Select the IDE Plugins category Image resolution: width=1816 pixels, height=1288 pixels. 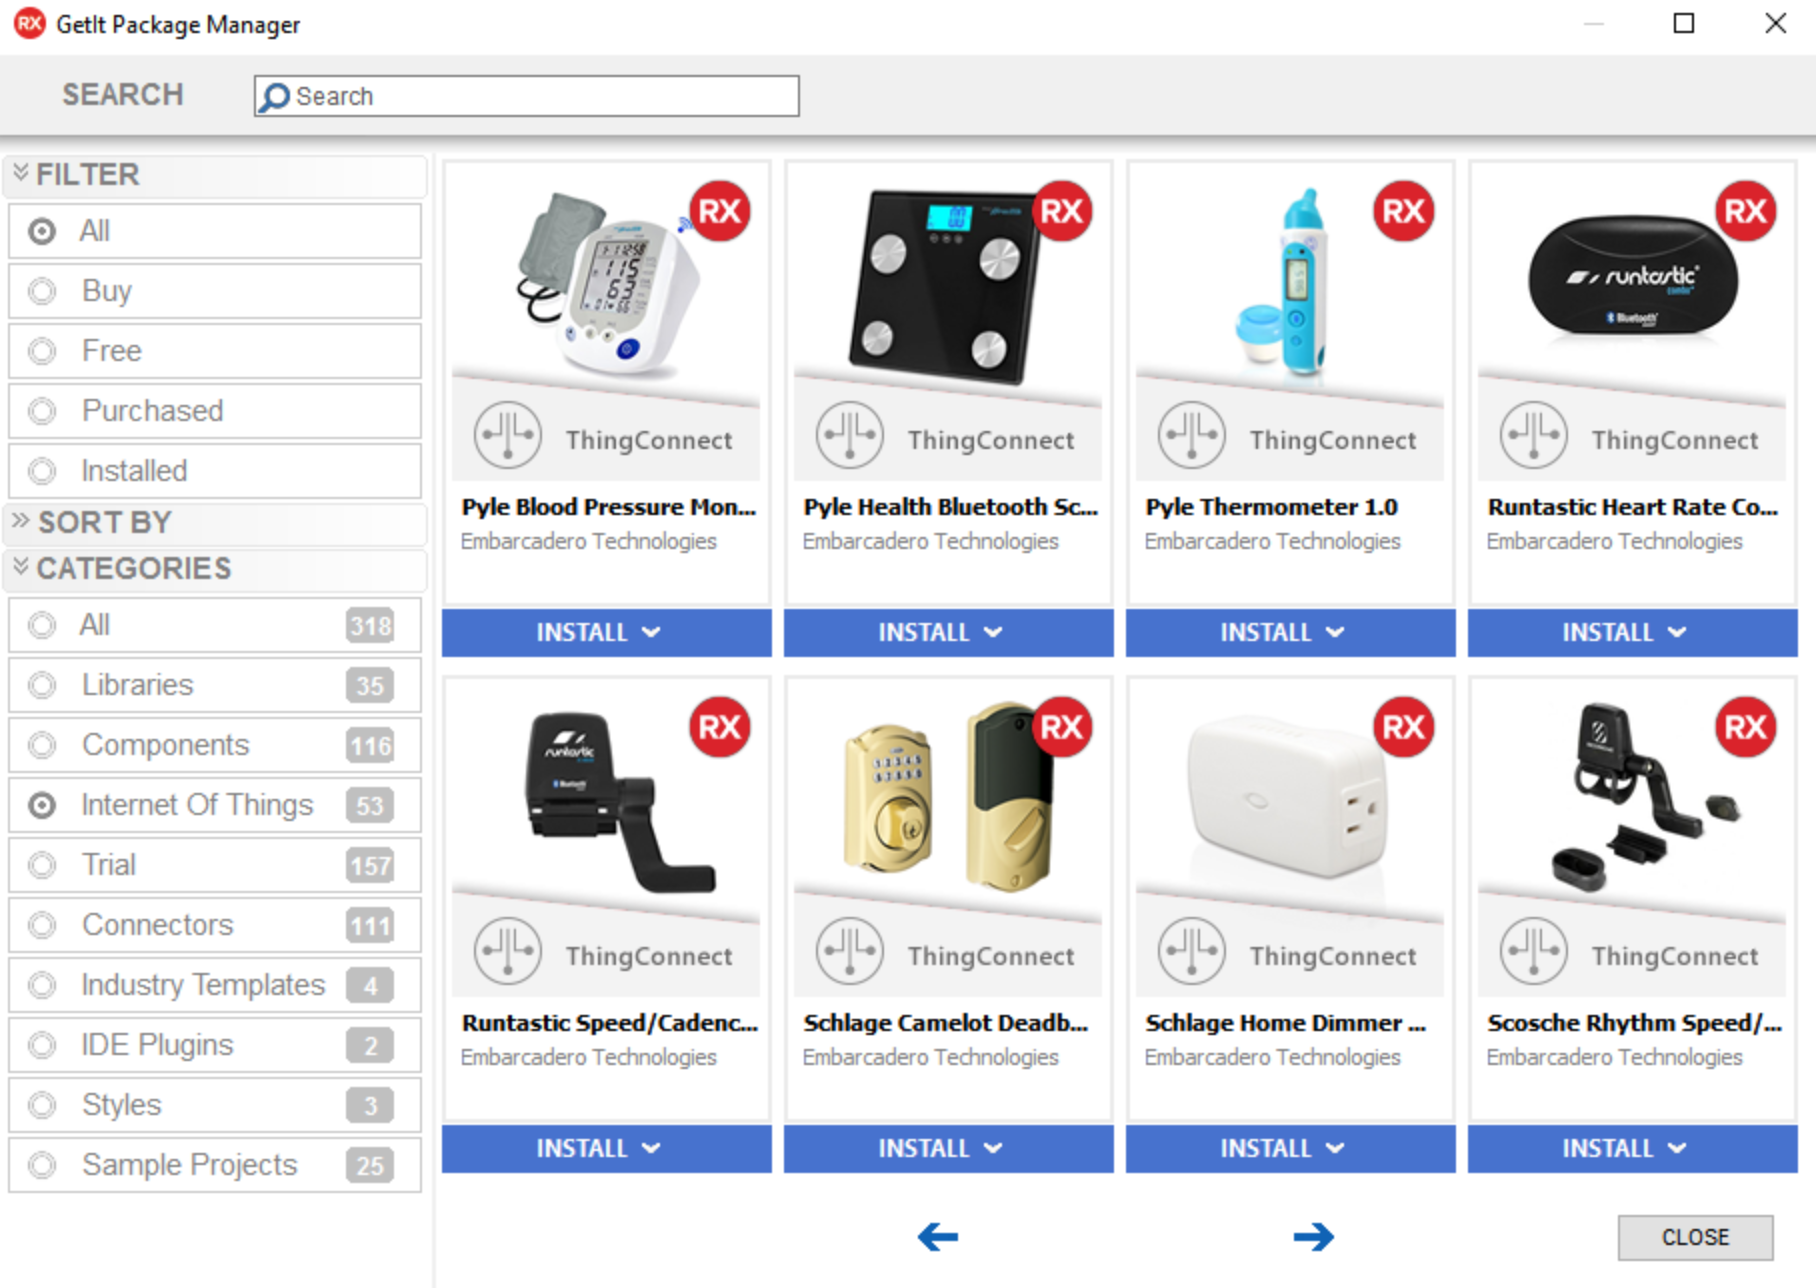pyautogui.click(x=214, y=1045)
